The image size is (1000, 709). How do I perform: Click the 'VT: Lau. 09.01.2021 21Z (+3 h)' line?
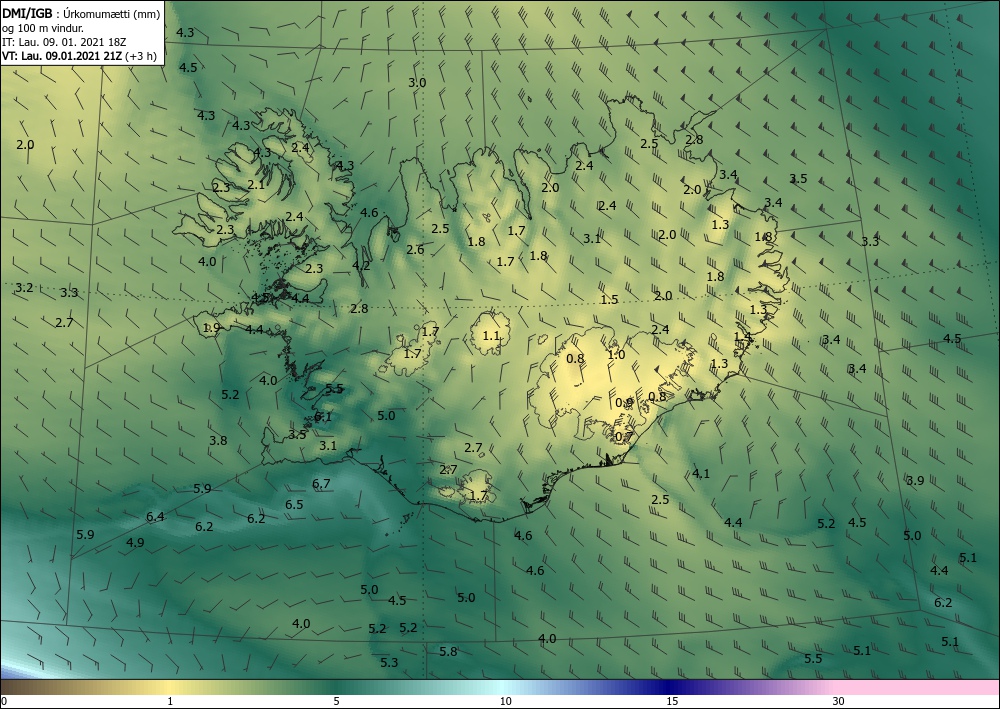click(79, 55)
